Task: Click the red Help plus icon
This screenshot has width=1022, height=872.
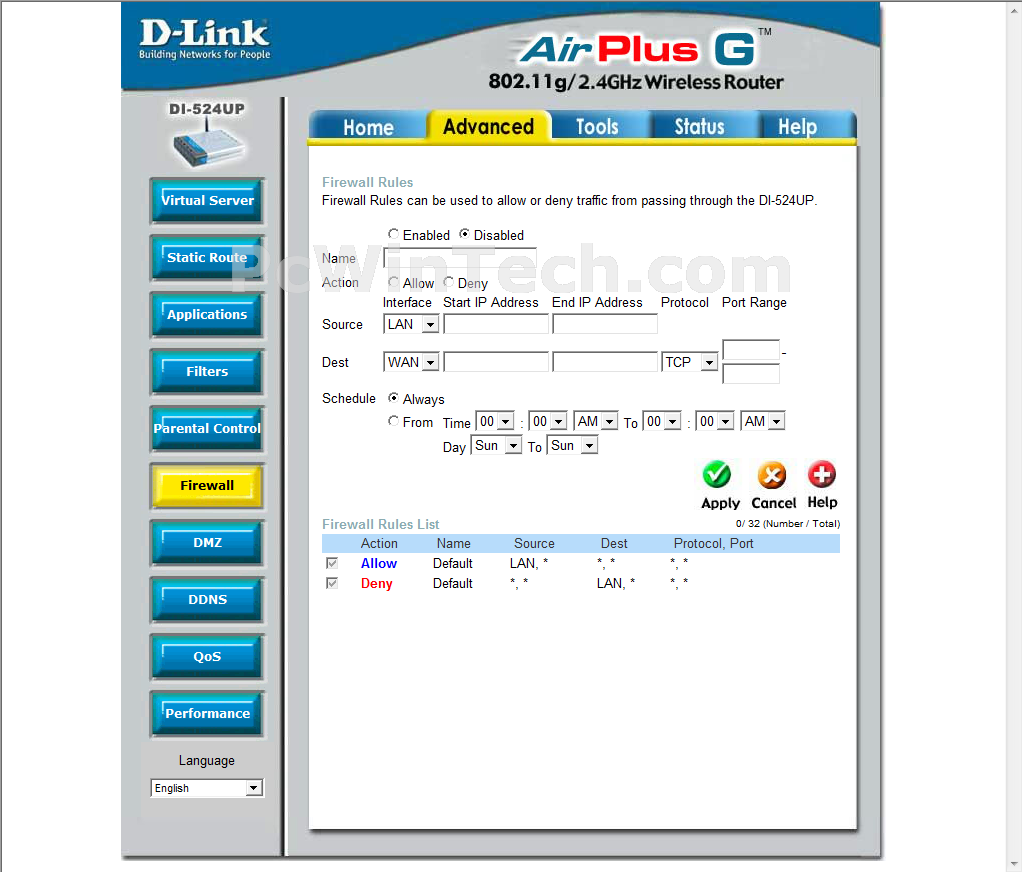Action: pyautogui.click(x=821, y=474)
